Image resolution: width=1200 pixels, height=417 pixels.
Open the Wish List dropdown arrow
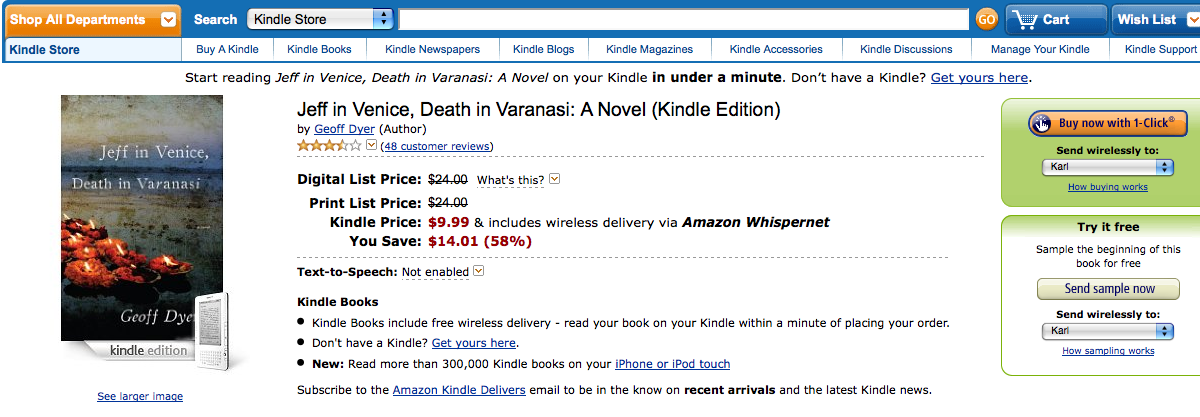pos(1191,19)
